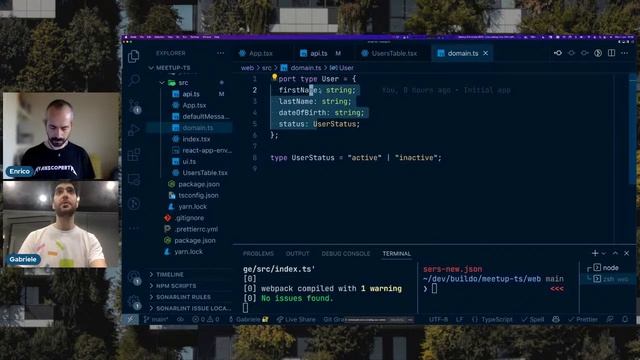Image resolution: width=640 pixels, height=360 pixels.
Task: Change LF line ending in status bar
Action: coord(459,320)
